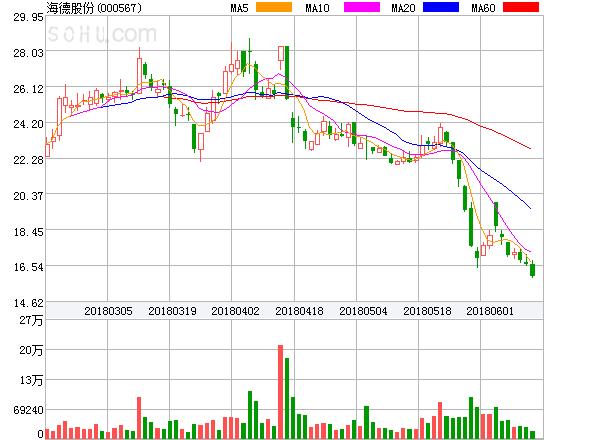Click the 20180518 date label
The image size is (600, 440).
(x=427, y=311)
